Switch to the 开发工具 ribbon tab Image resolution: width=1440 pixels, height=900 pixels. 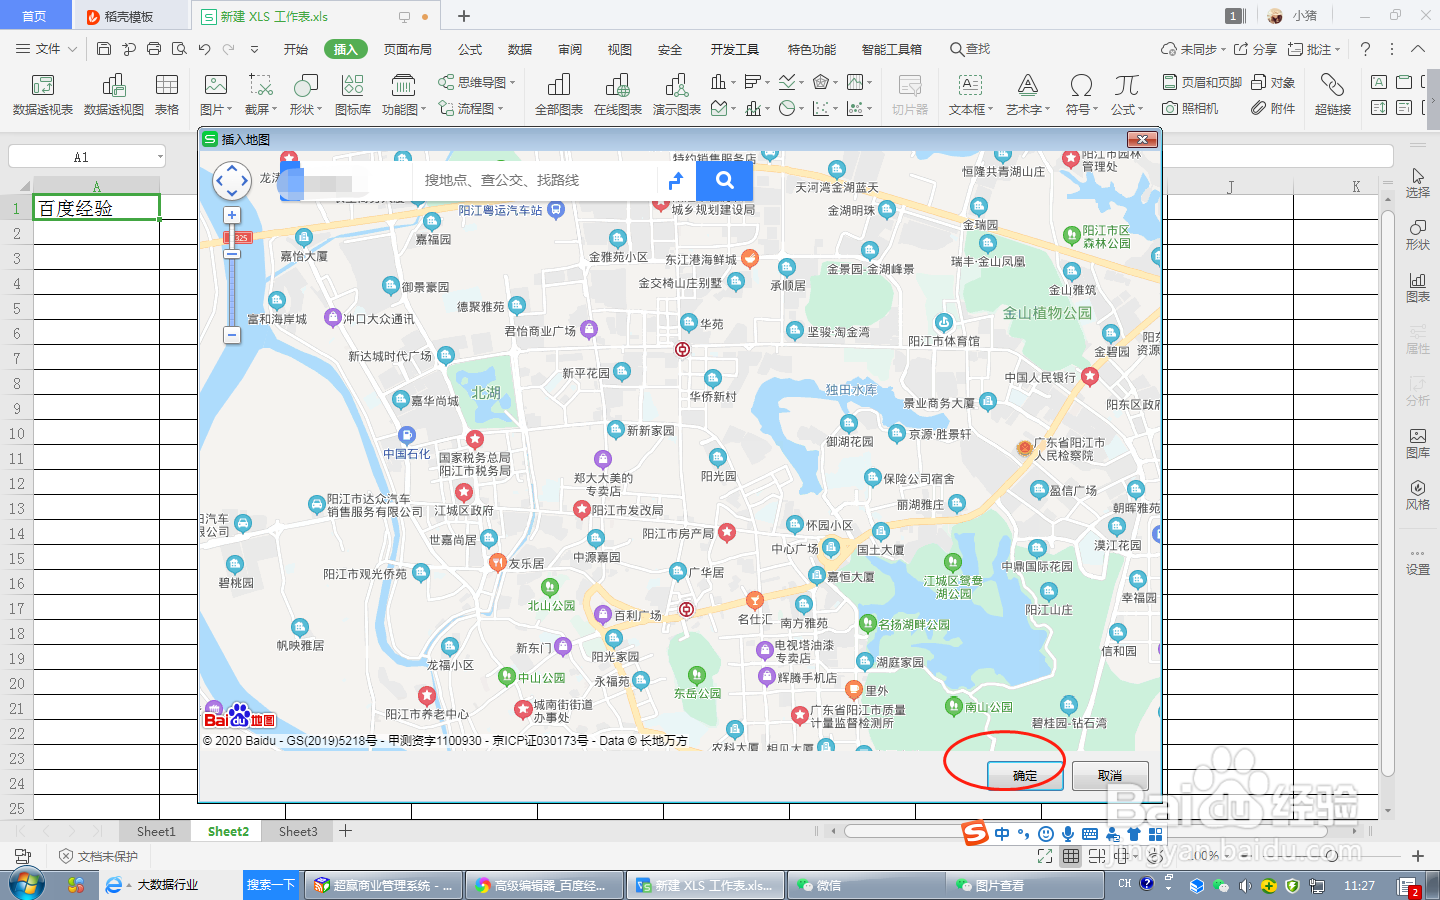pyautogui.click(x=735, y=49)
